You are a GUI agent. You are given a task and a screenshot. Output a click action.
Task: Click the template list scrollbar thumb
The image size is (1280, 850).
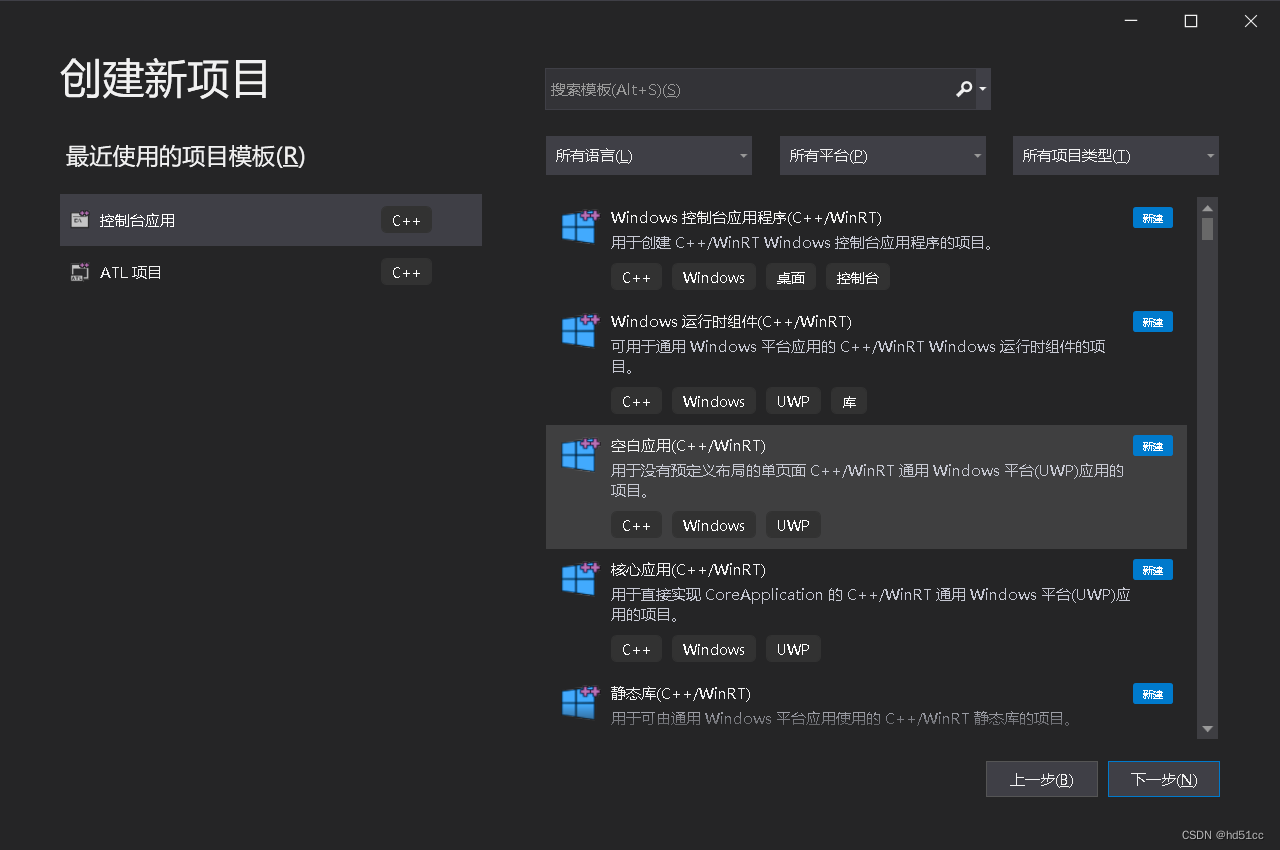[x=1207, y=229]
